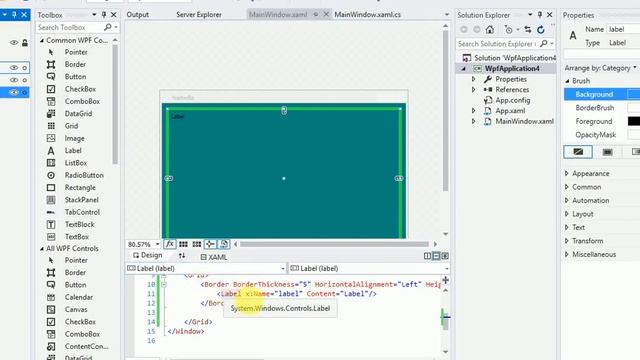The image size is (640, 360).
Task: Switch to horizontal split view
Action: (x=436, y=256)
